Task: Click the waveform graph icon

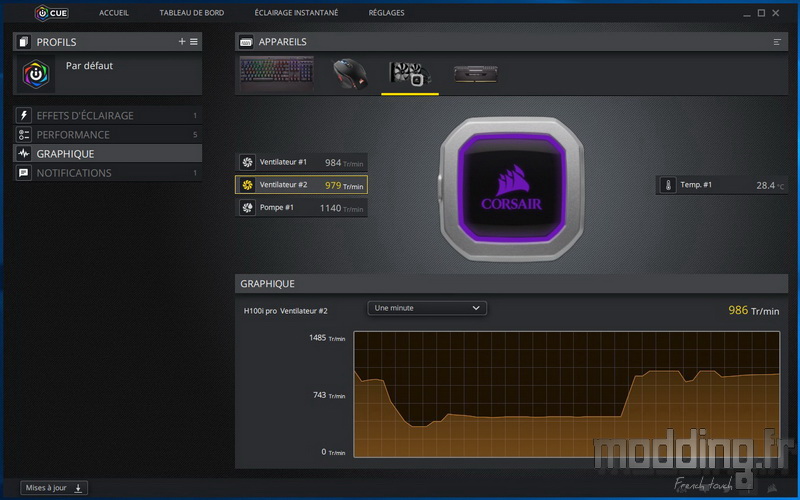Action: click(23, 154)
